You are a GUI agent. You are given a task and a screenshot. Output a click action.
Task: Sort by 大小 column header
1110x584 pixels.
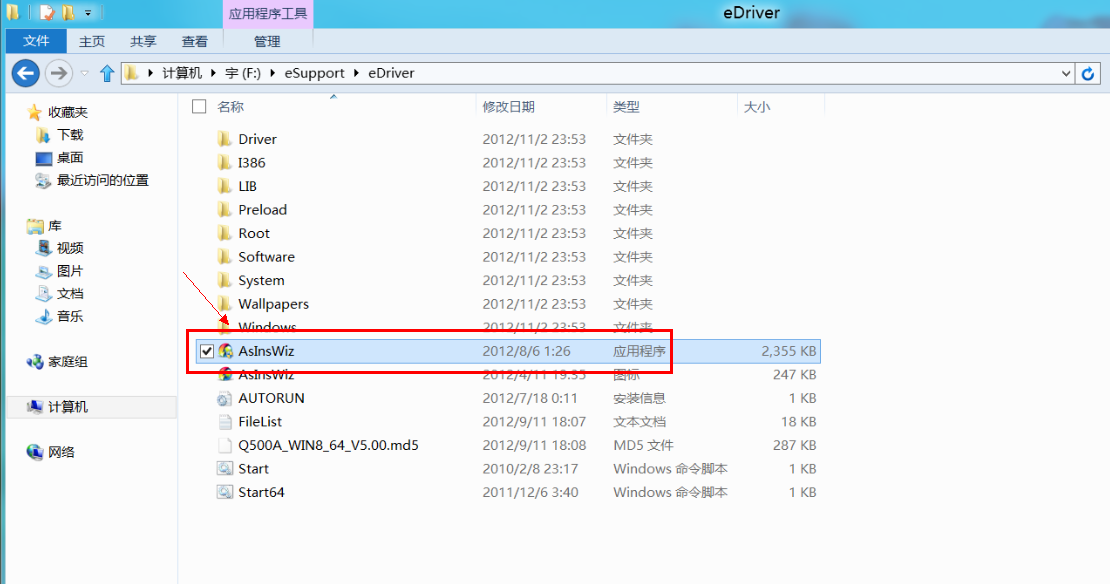[x=757, y=107]
